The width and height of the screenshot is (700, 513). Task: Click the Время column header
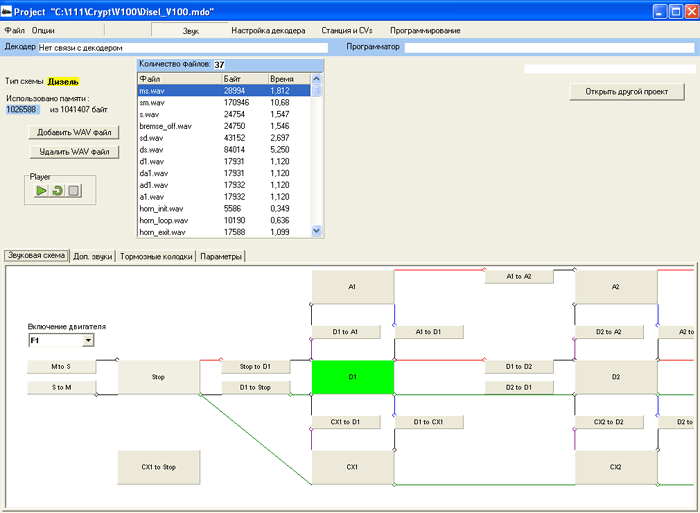pyautogui.click(x=289, y=79)
